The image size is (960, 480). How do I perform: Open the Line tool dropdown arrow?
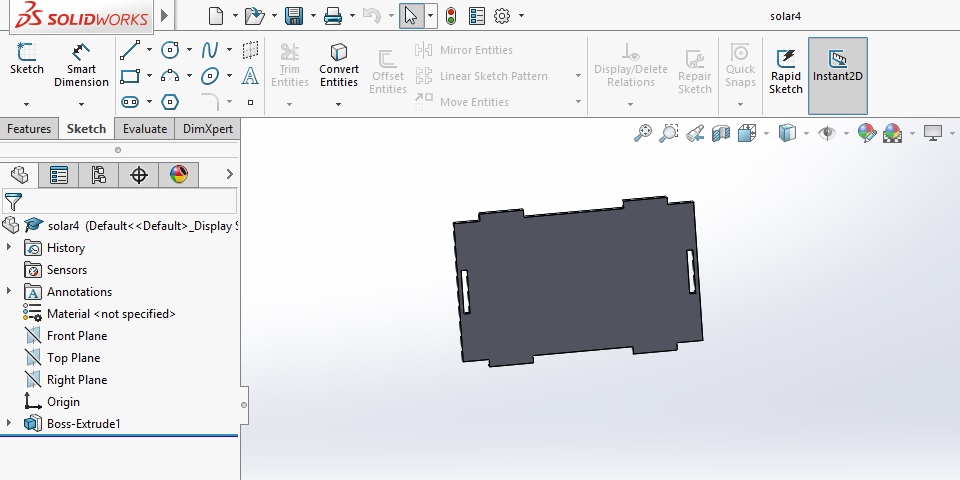[149, 50]
